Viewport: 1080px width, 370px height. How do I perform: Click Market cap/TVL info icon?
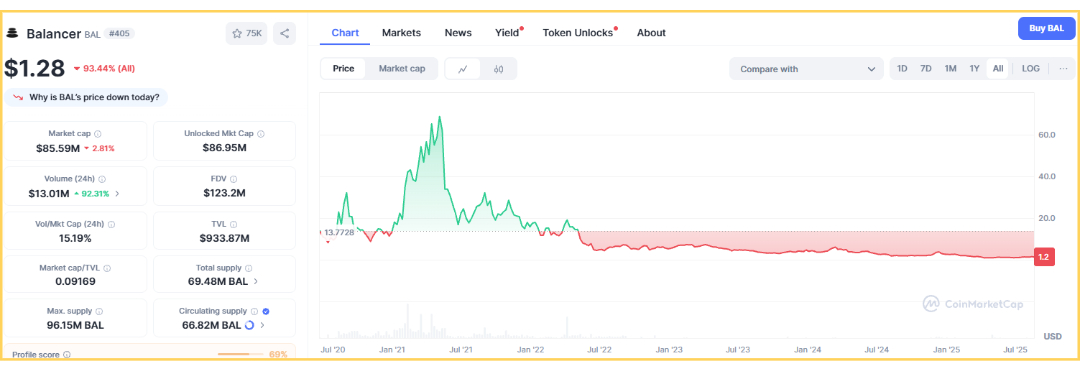tap(107, 268)
